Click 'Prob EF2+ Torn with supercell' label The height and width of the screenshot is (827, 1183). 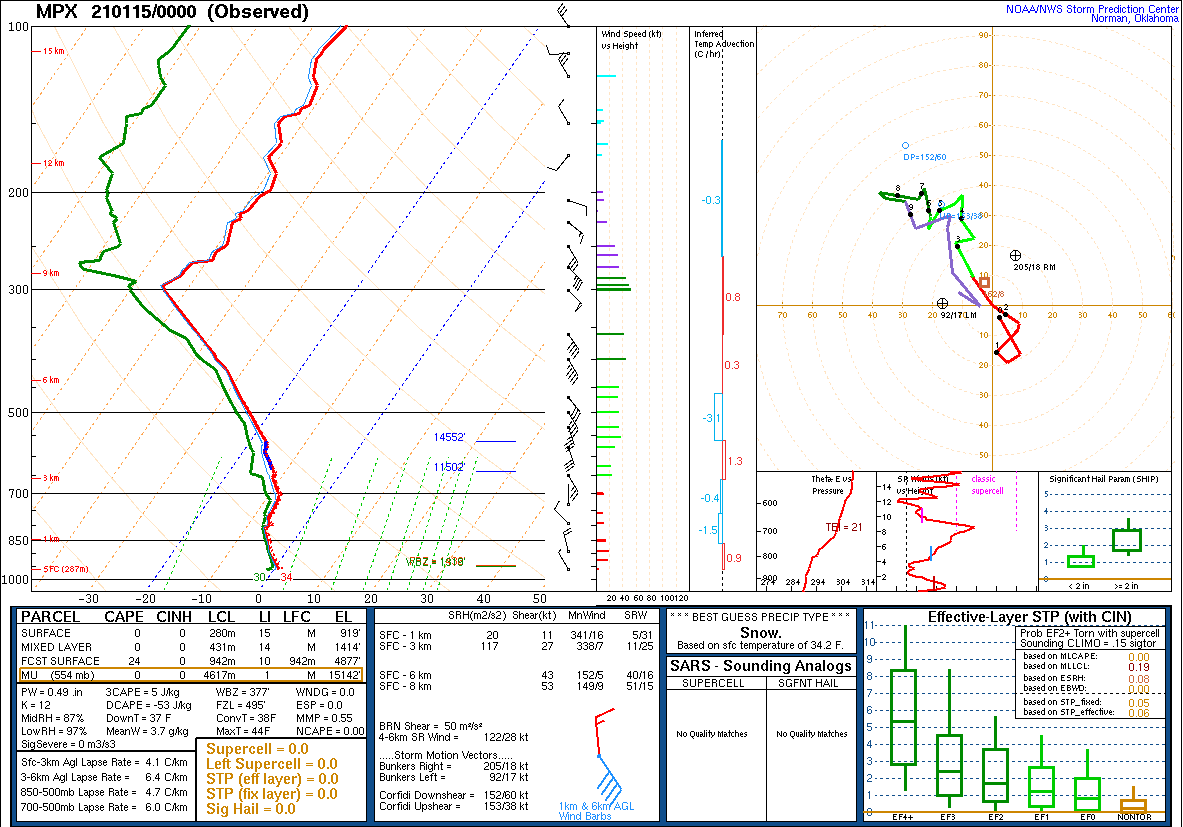(x=1089, y=633)
